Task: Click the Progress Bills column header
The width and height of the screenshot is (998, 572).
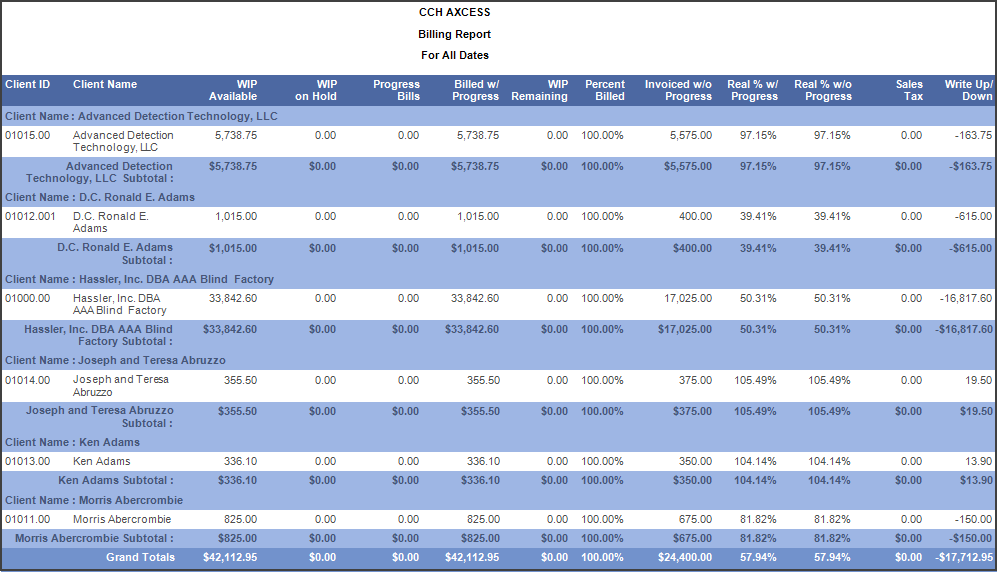Action: [396, 90]
